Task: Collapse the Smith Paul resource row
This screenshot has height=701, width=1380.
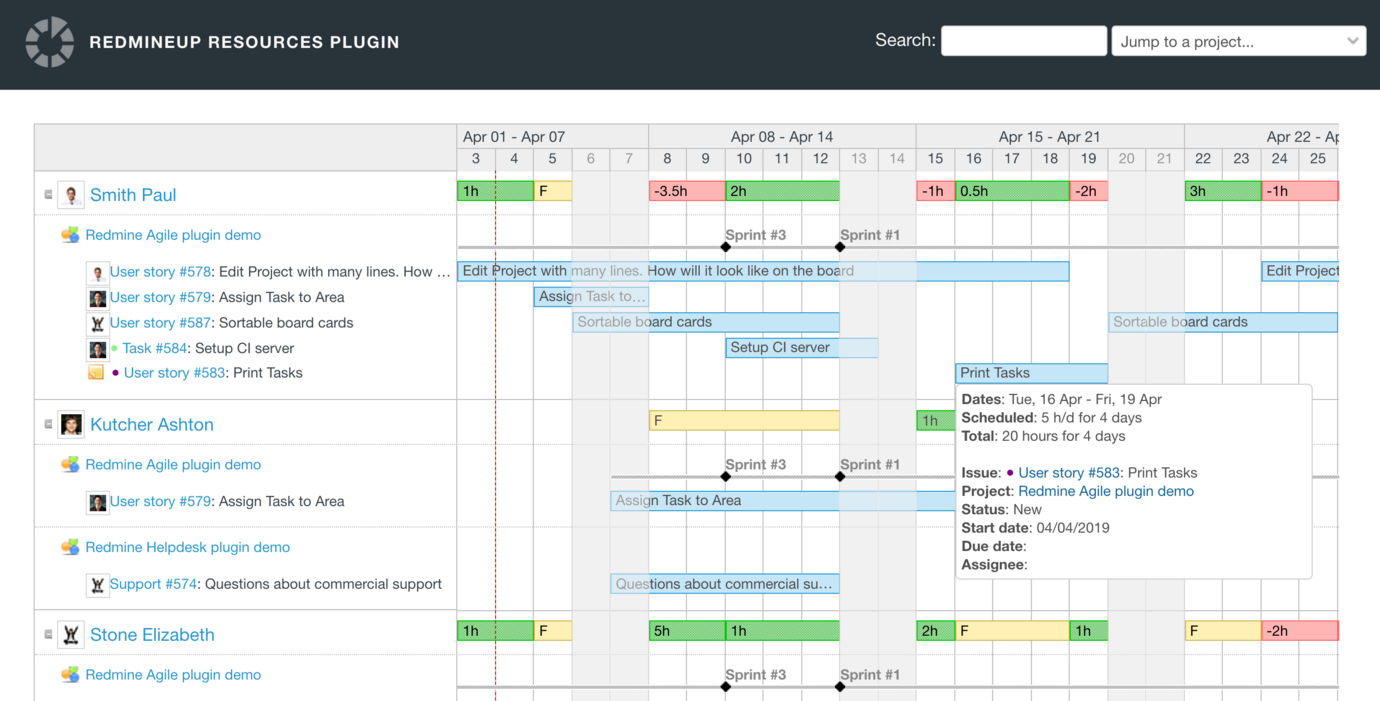Action: [x=47, y=194]
